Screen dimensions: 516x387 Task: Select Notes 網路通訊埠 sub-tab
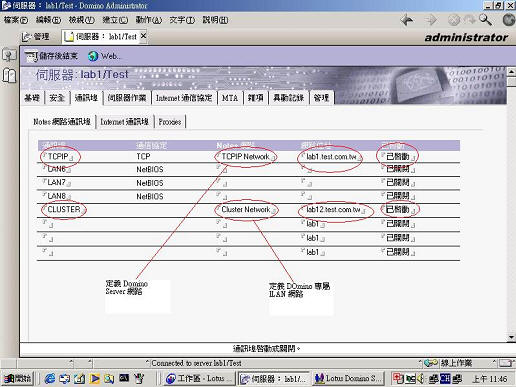tap(62, 122)
